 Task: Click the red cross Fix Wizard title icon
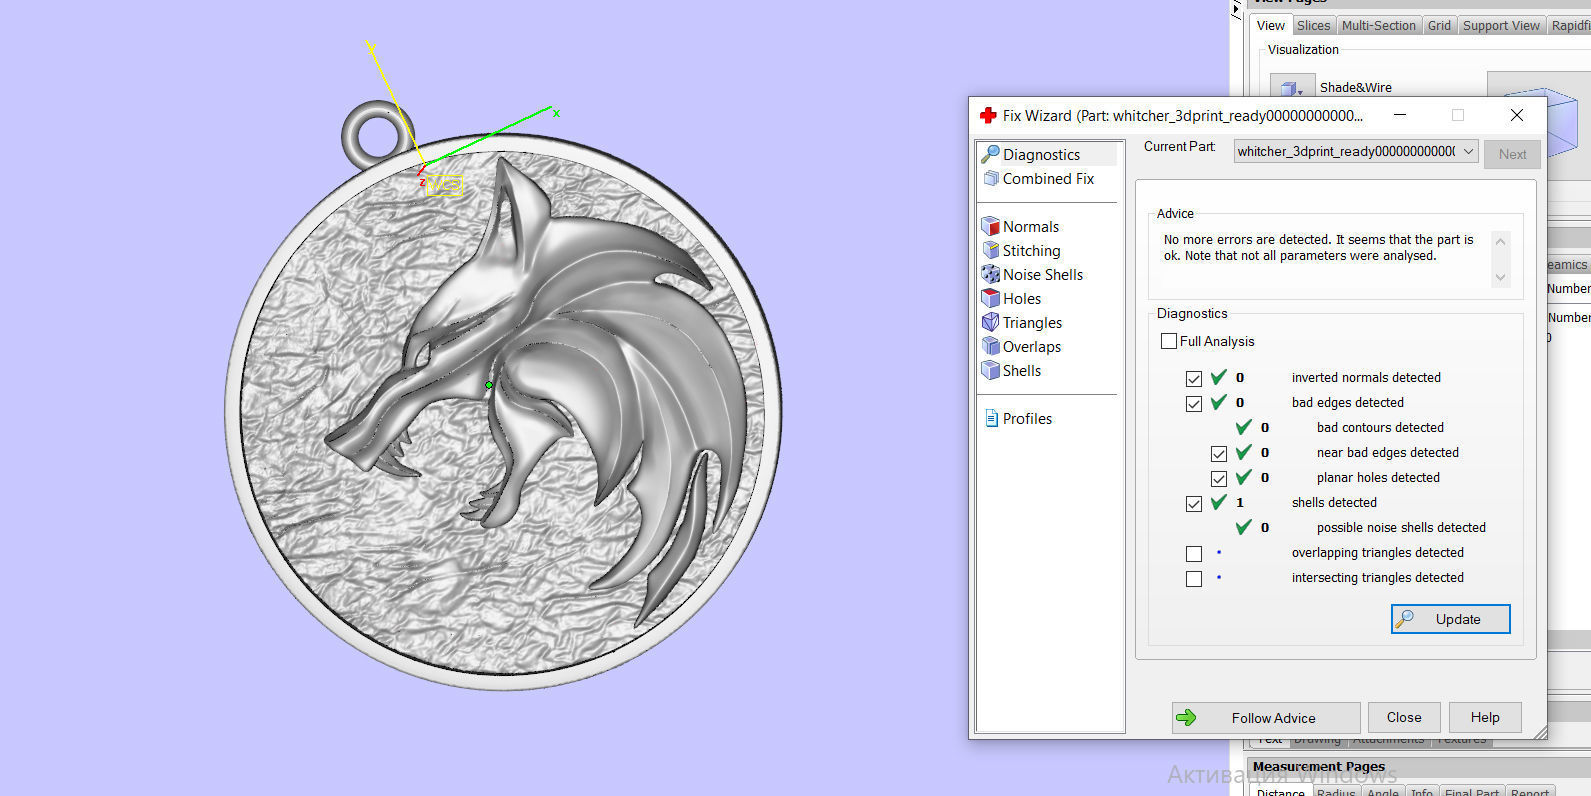(x=988, y=115)
